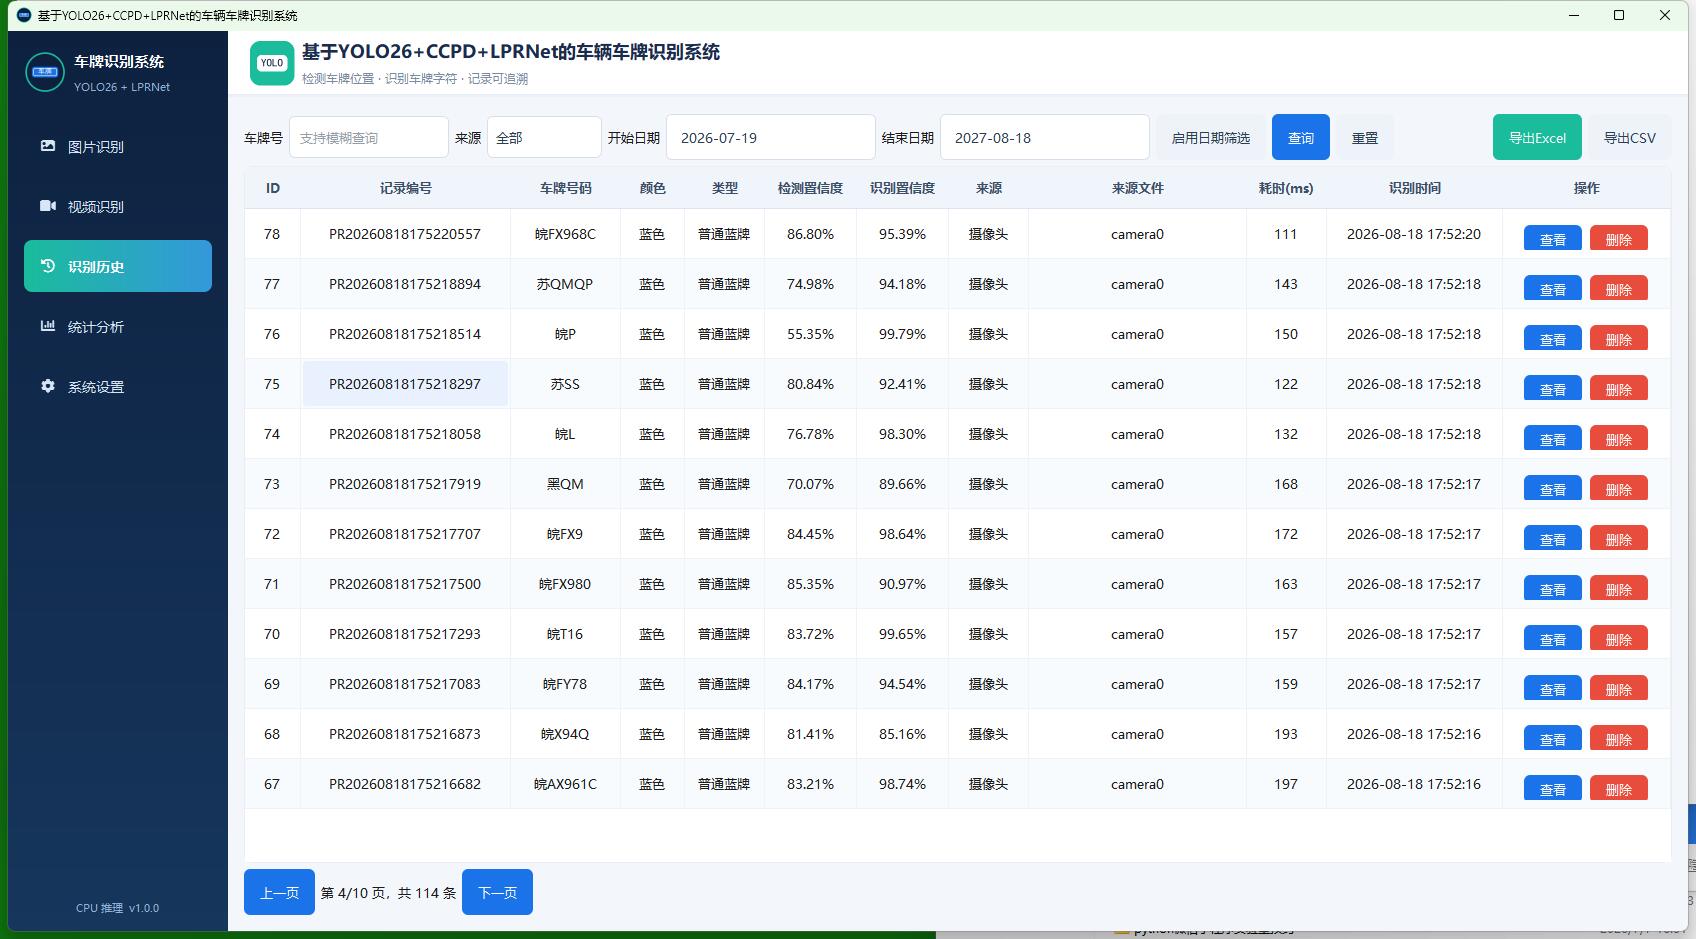Click the 识别时间 column header
The width and height of the screenshot is (1696, 939).
[1414, 188]
